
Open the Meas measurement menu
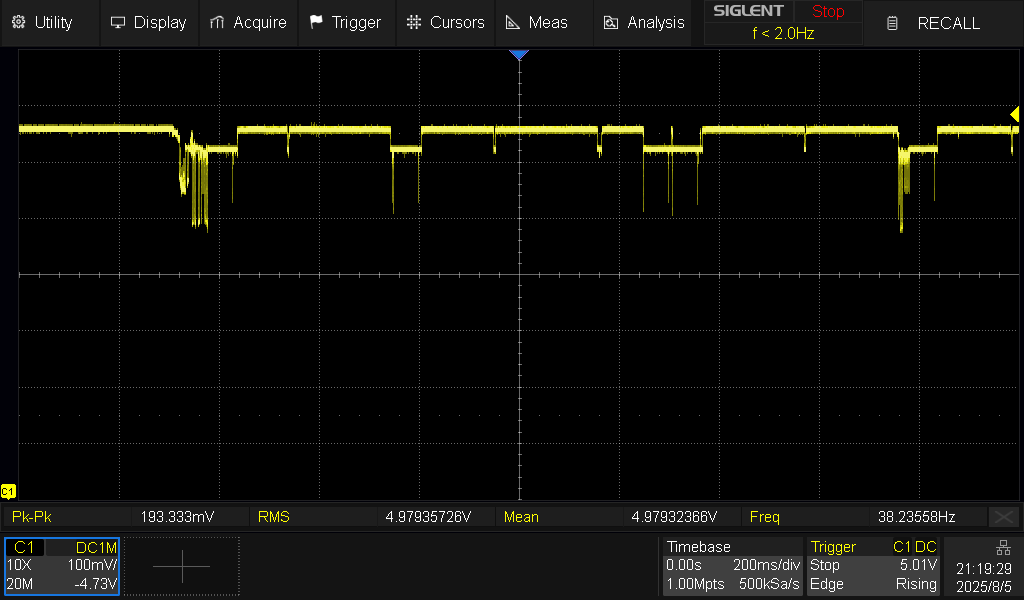536,22
